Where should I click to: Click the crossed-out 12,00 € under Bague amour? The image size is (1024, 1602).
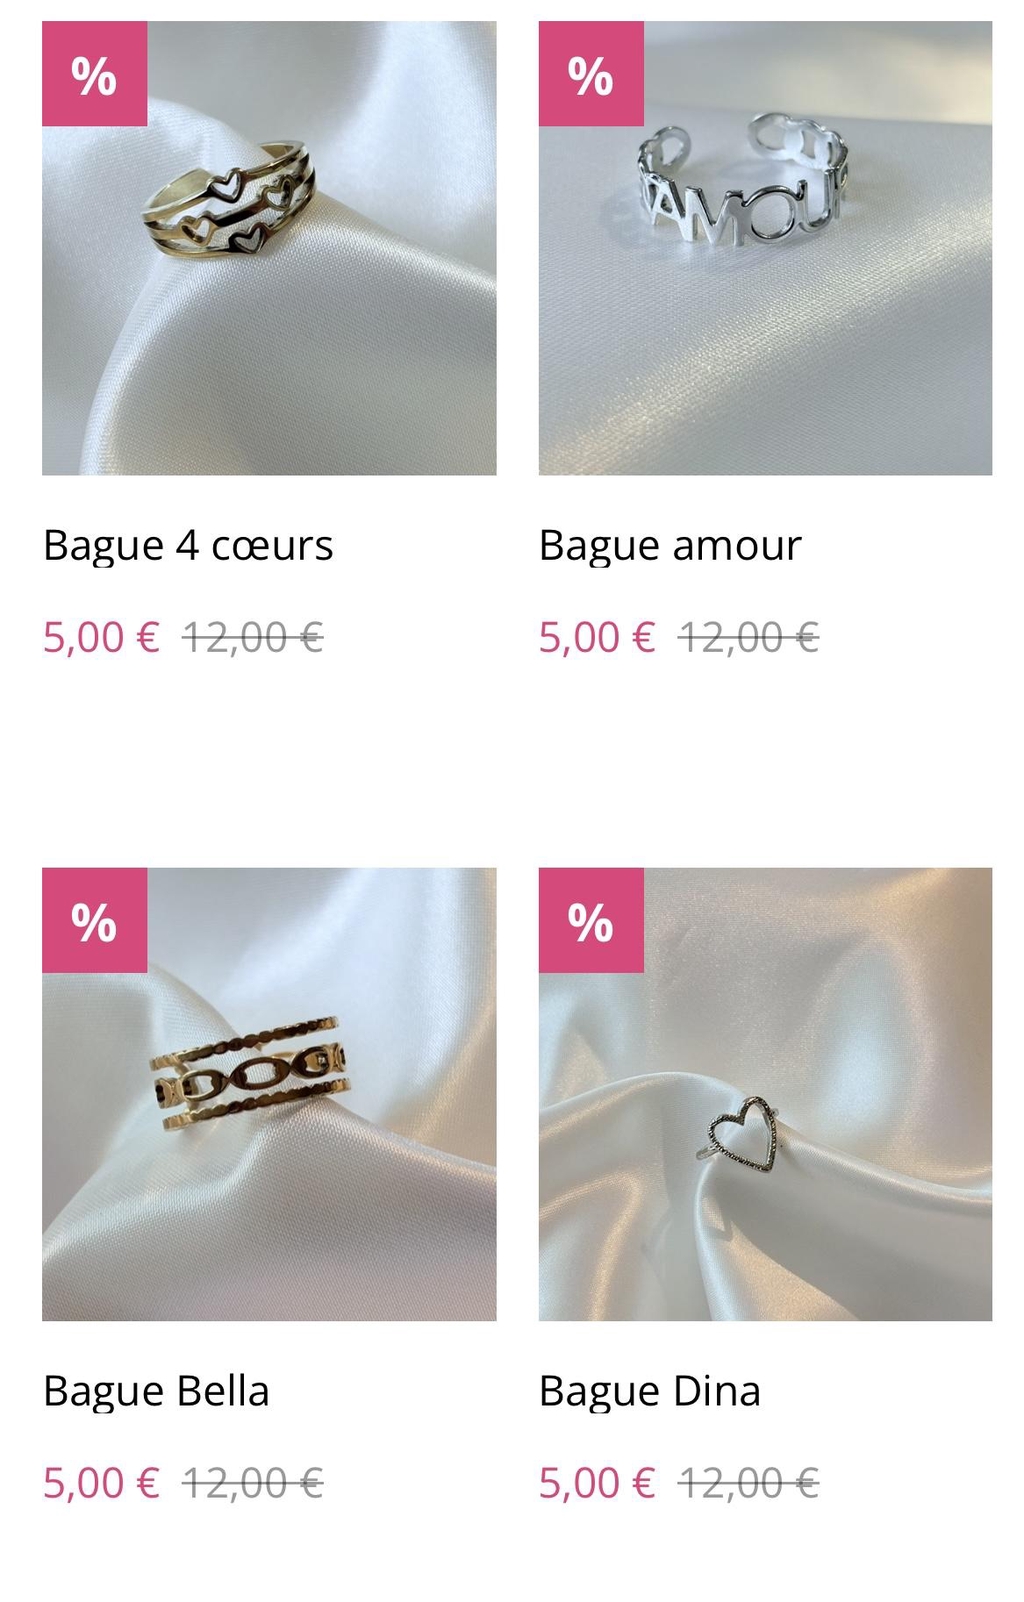tap(748, 637)
